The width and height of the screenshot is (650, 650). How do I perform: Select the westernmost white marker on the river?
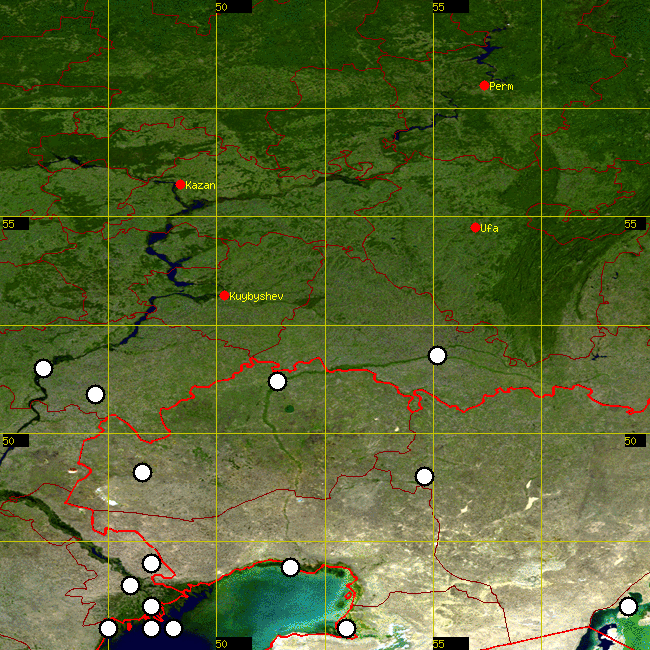click(44, 368)
